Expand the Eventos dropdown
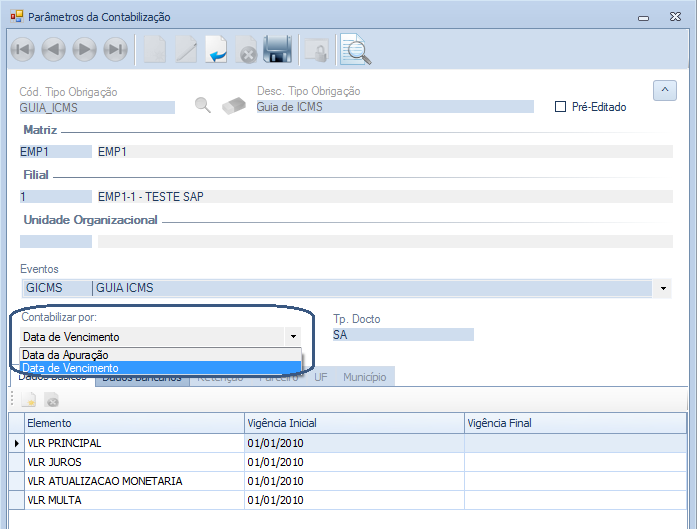This screenshot has width=697, height=529. tap(664, 289)
